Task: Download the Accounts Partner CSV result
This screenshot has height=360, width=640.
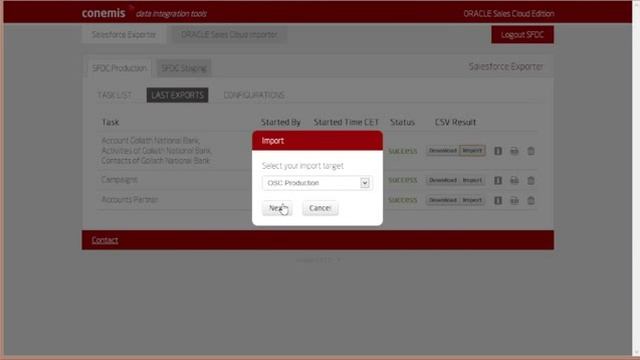Action: [443, 200]
